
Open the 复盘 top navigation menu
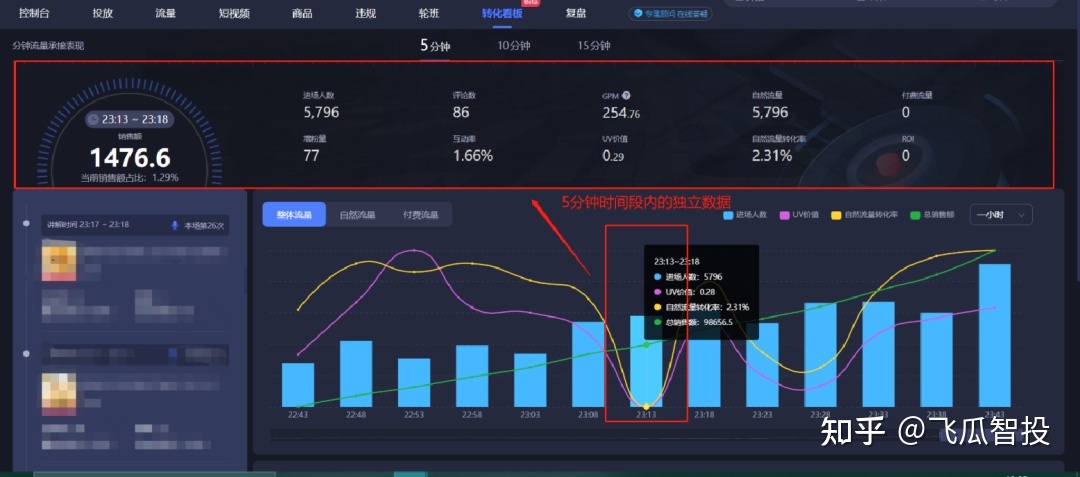pyautogui.click(x=576, y=14)
